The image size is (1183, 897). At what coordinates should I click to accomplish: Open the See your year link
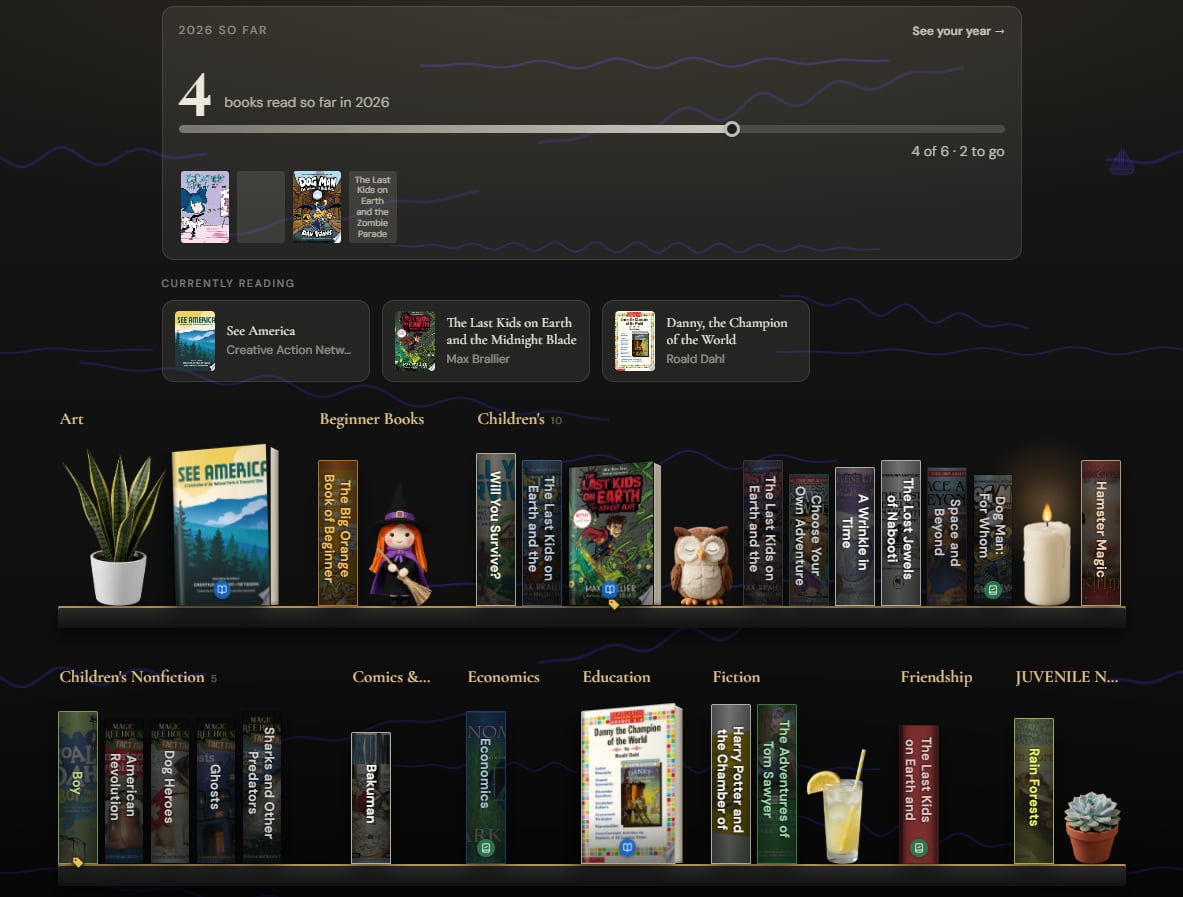[958, 31]
